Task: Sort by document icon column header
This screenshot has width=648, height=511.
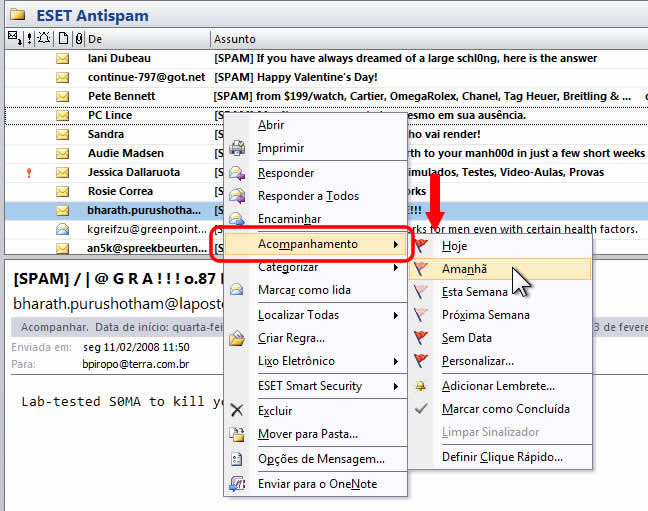Action: click(63, 39)
